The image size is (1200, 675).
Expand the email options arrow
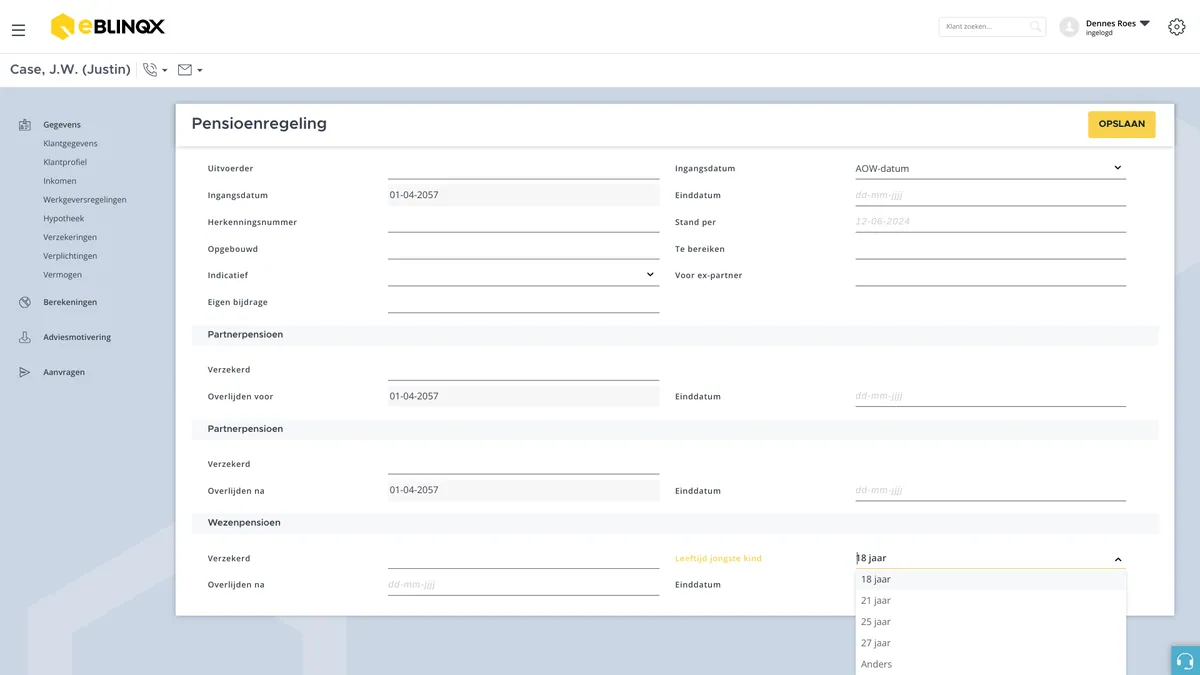click(x=200, y=71)
